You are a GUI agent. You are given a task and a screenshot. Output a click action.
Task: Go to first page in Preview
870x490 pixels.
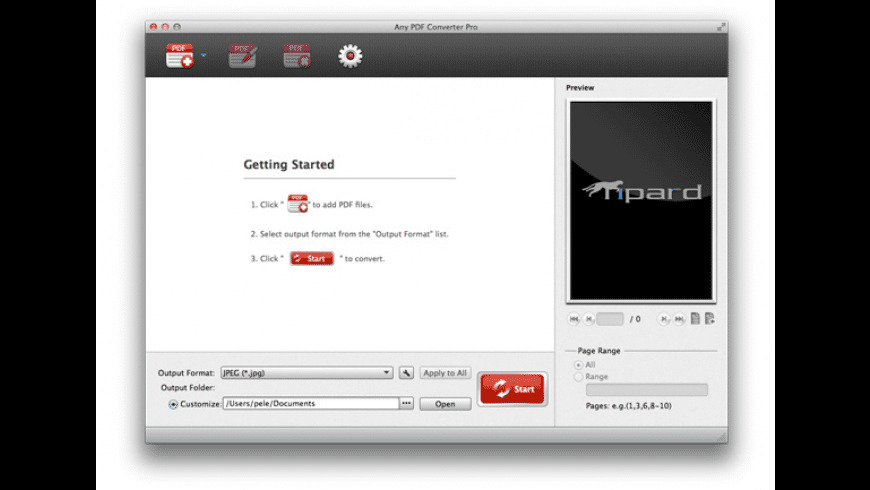tap(574, 319)
